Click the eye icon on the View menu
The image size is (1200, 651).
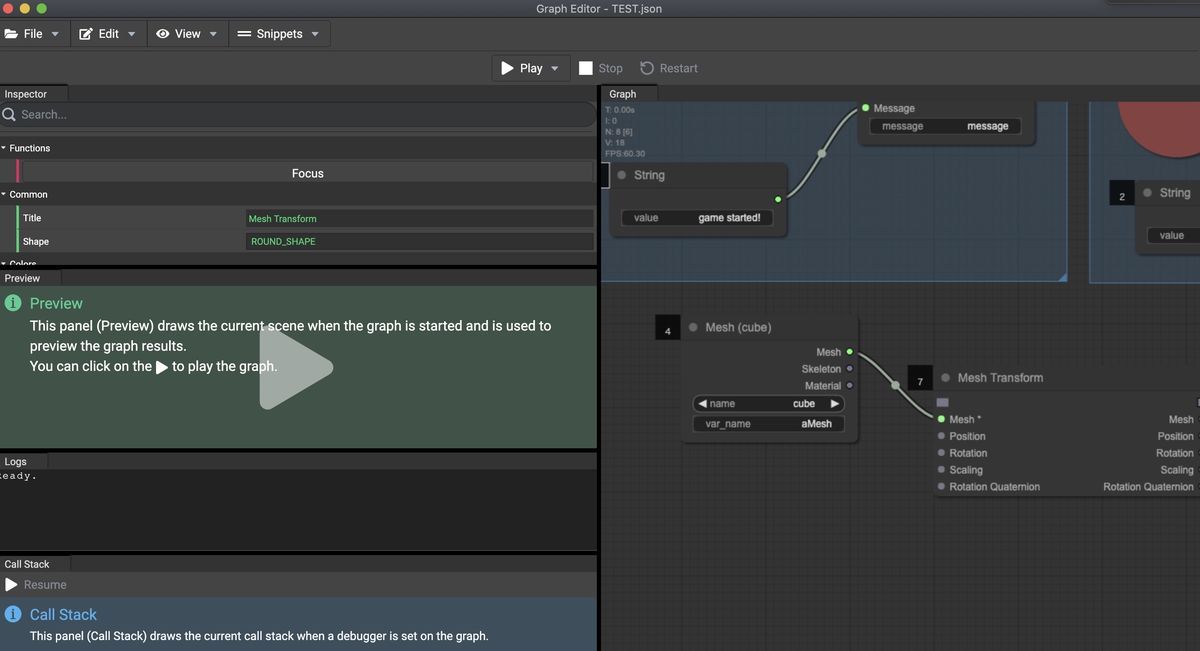[162, 33]
